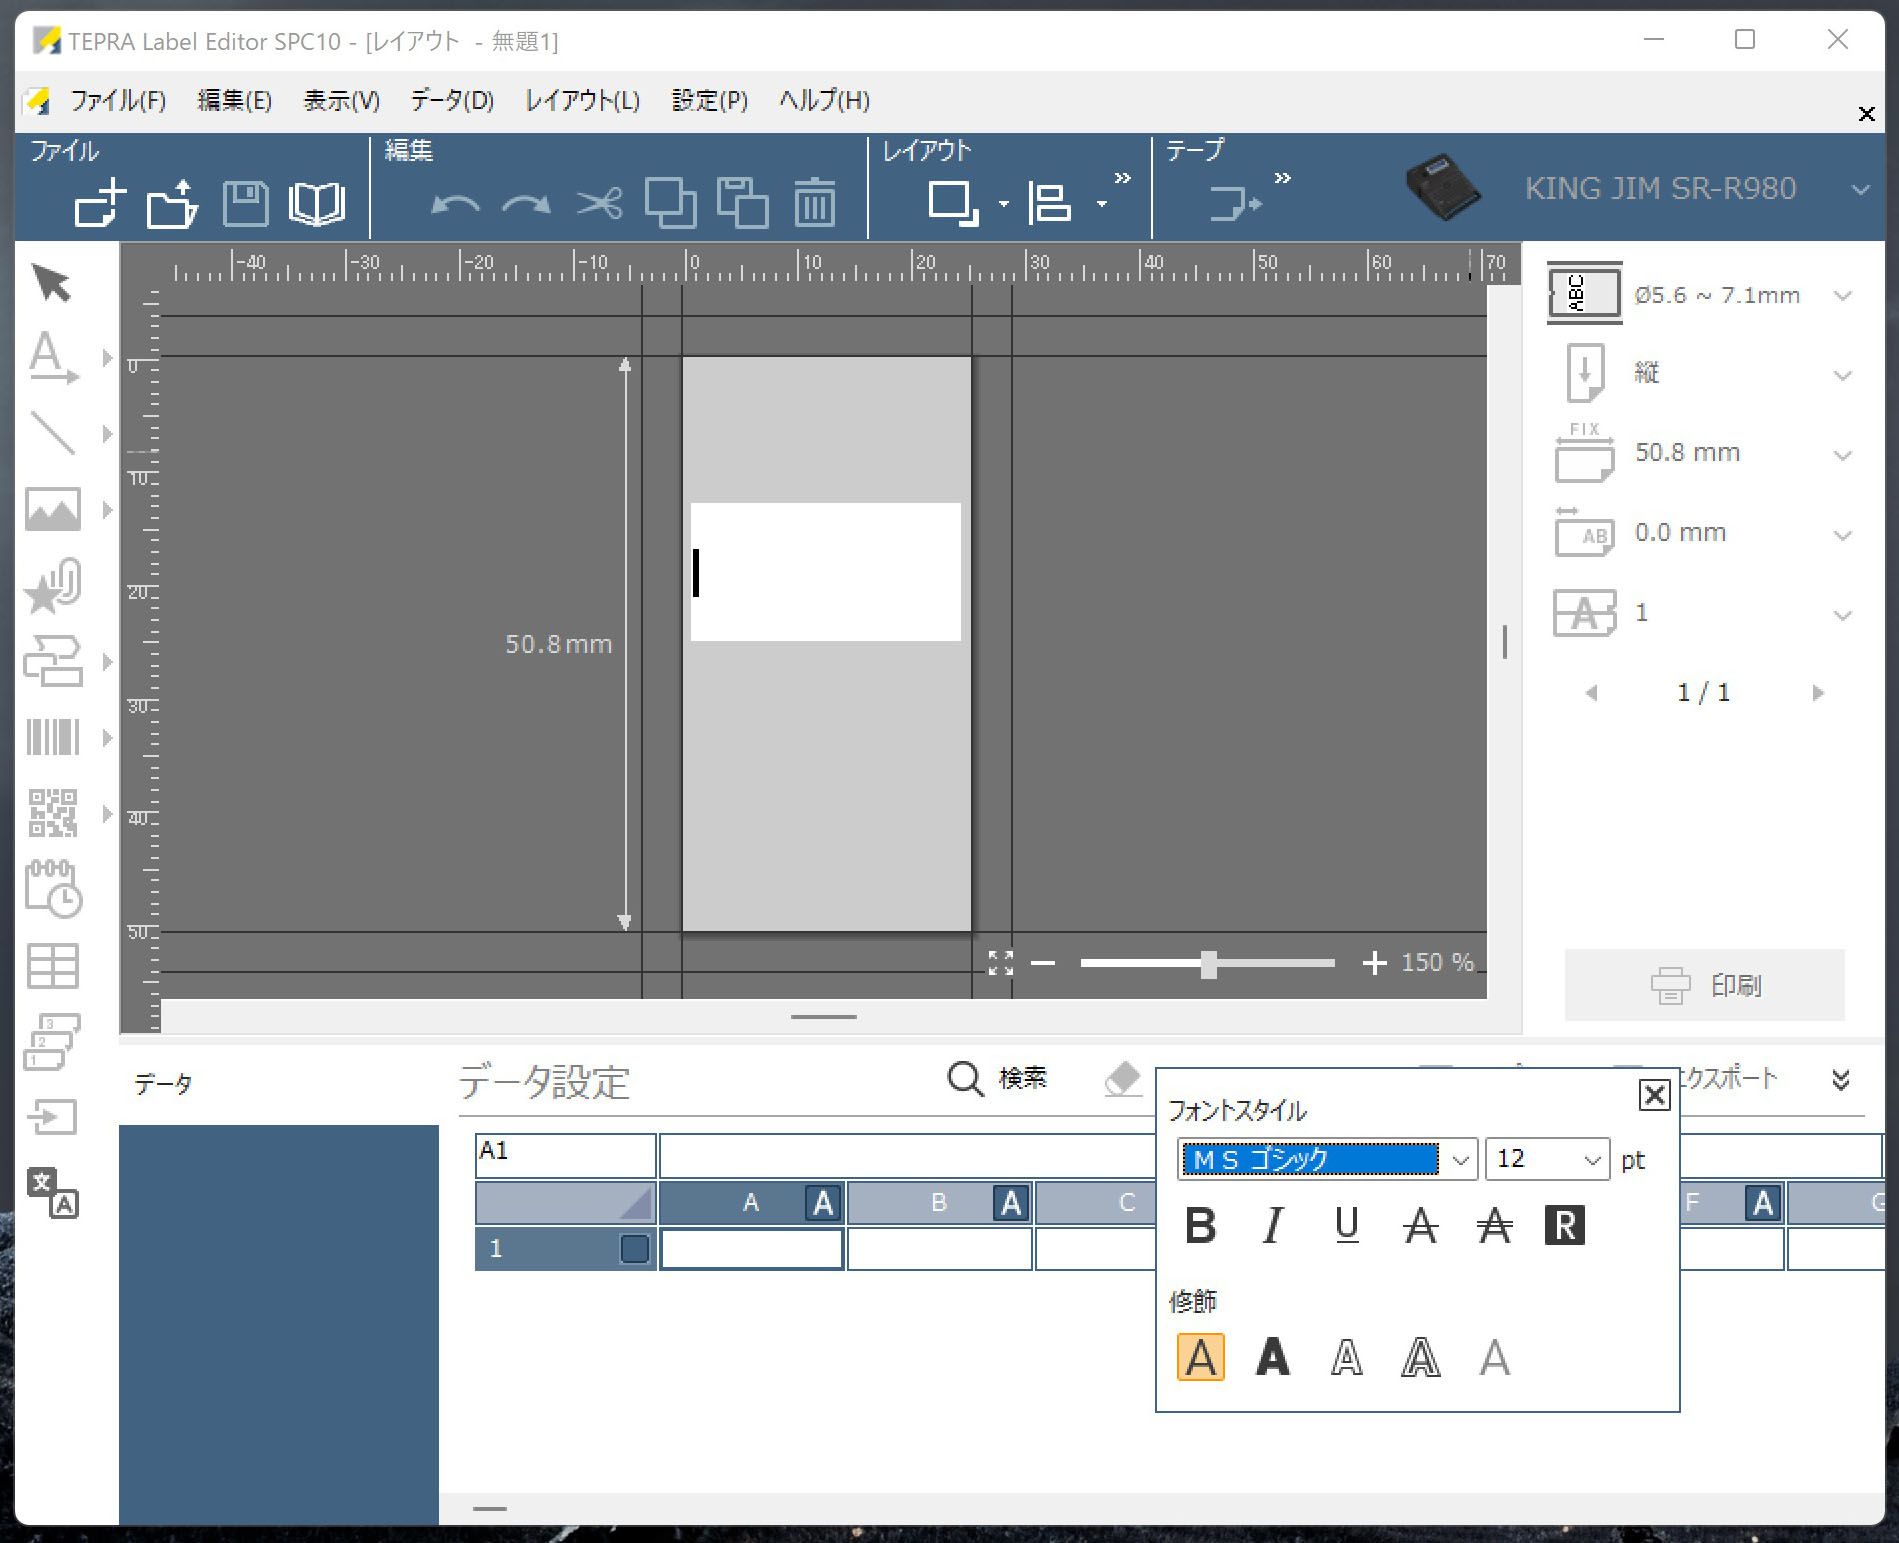1899x1543 pixels.
Task: Open the ヘルプ(H) menu
Action: pyautogui.click(x=825, y=100)
